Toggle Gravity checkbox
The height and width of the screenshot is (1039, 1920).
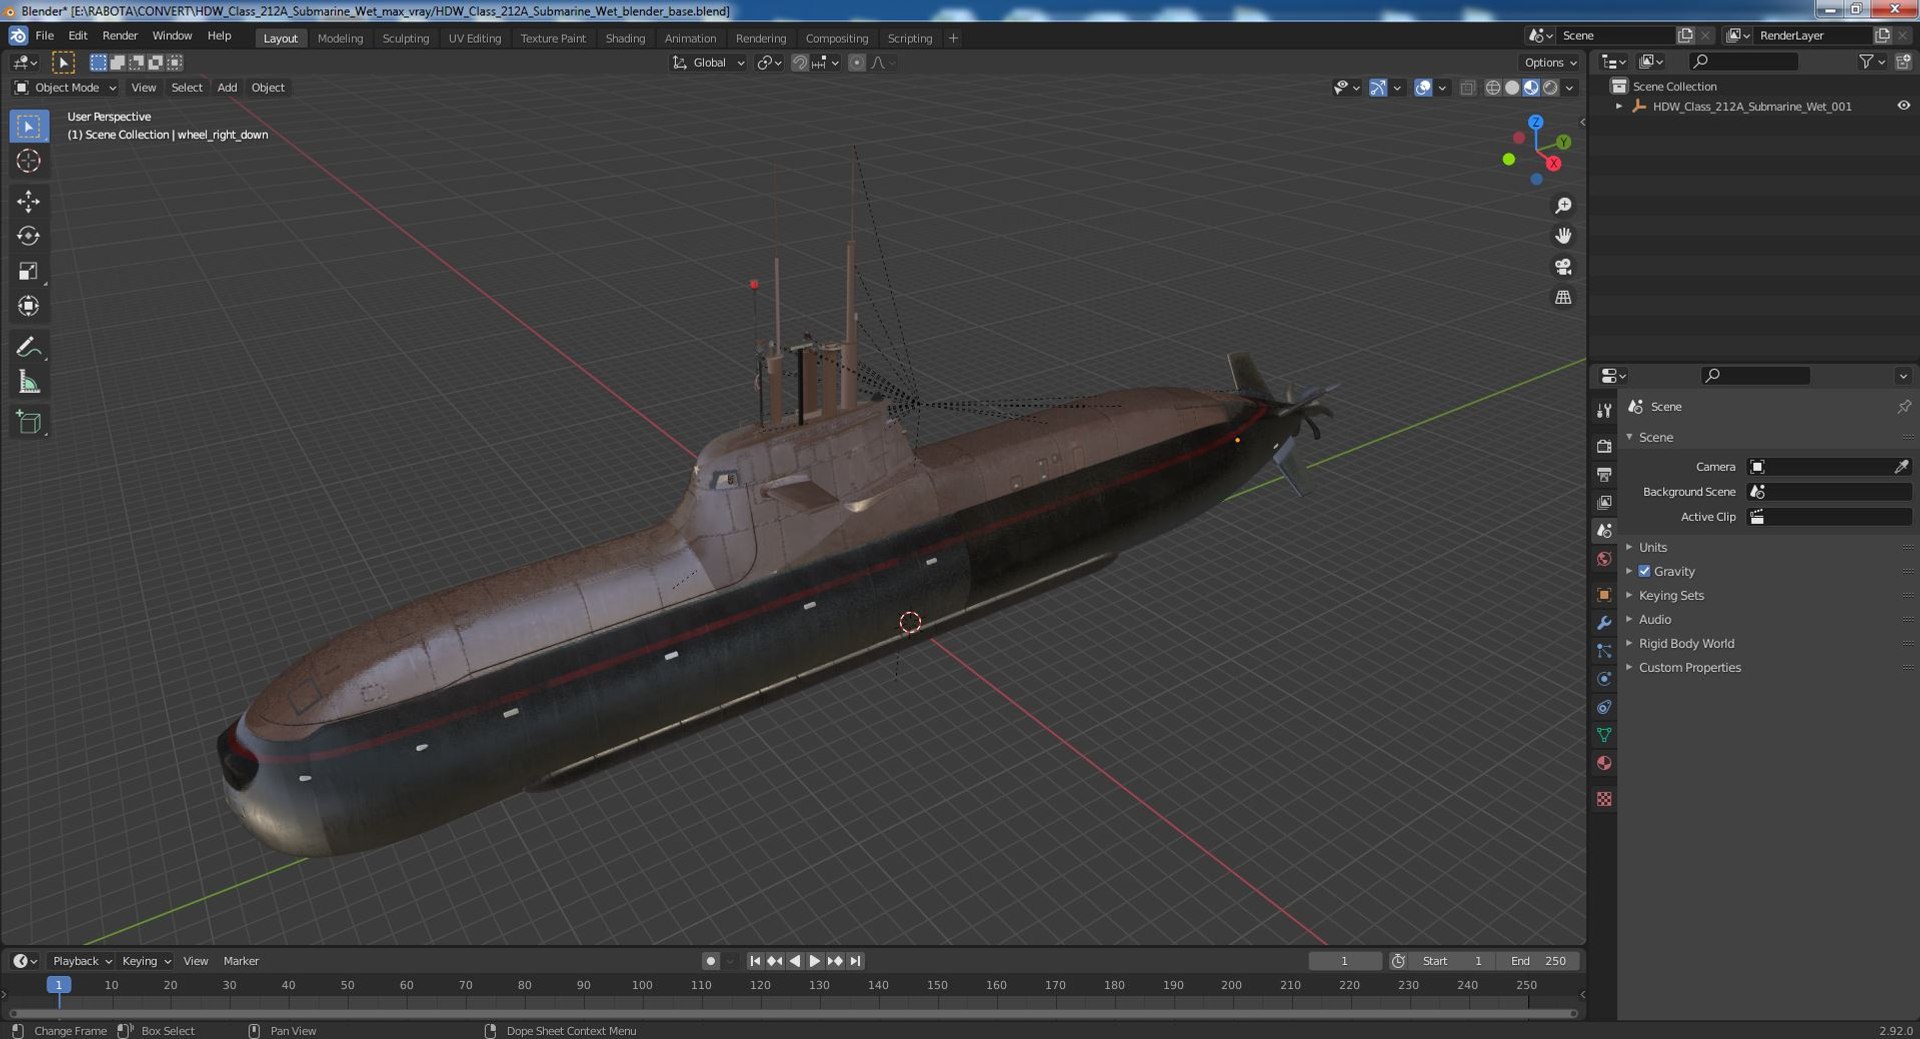(x=1644, y=571)
